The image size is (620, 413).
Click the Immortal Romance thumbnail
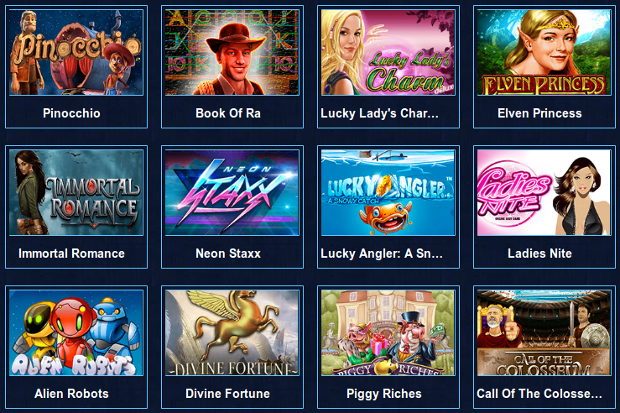point(76,193)
